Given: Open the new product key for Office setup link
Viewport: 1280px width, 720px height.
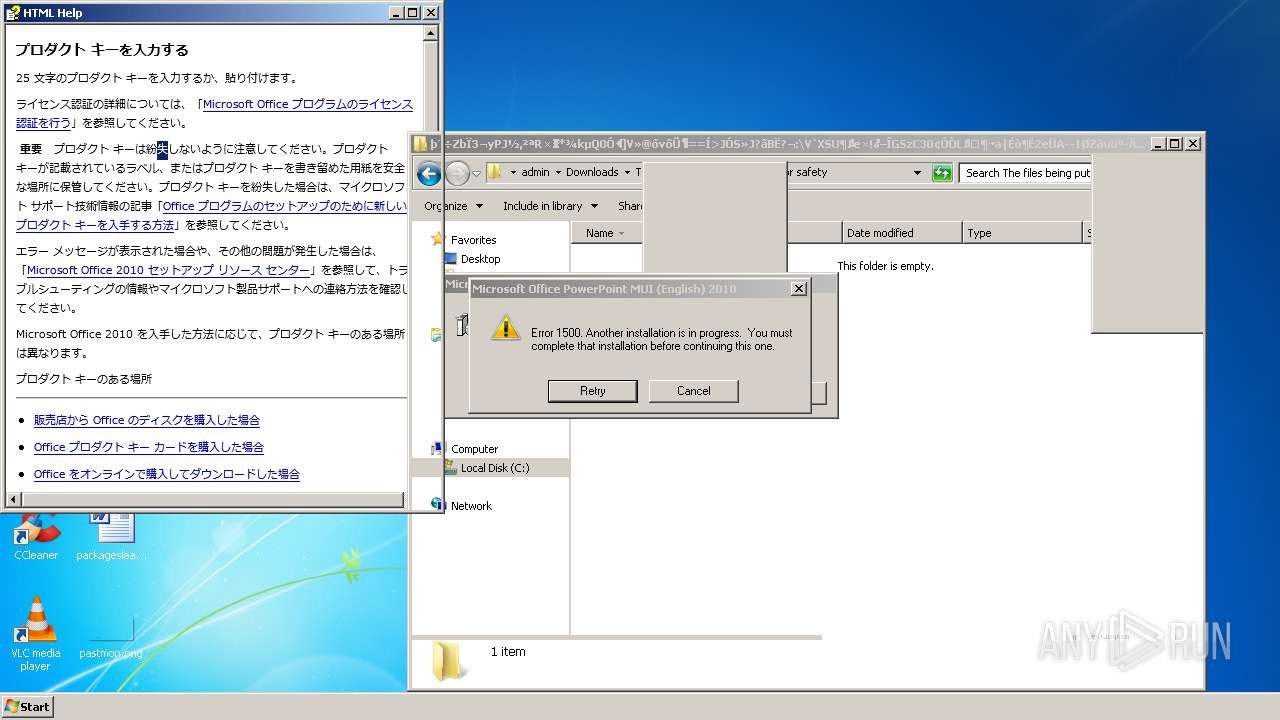Looking at the screenshot, I should coord(211,215).
